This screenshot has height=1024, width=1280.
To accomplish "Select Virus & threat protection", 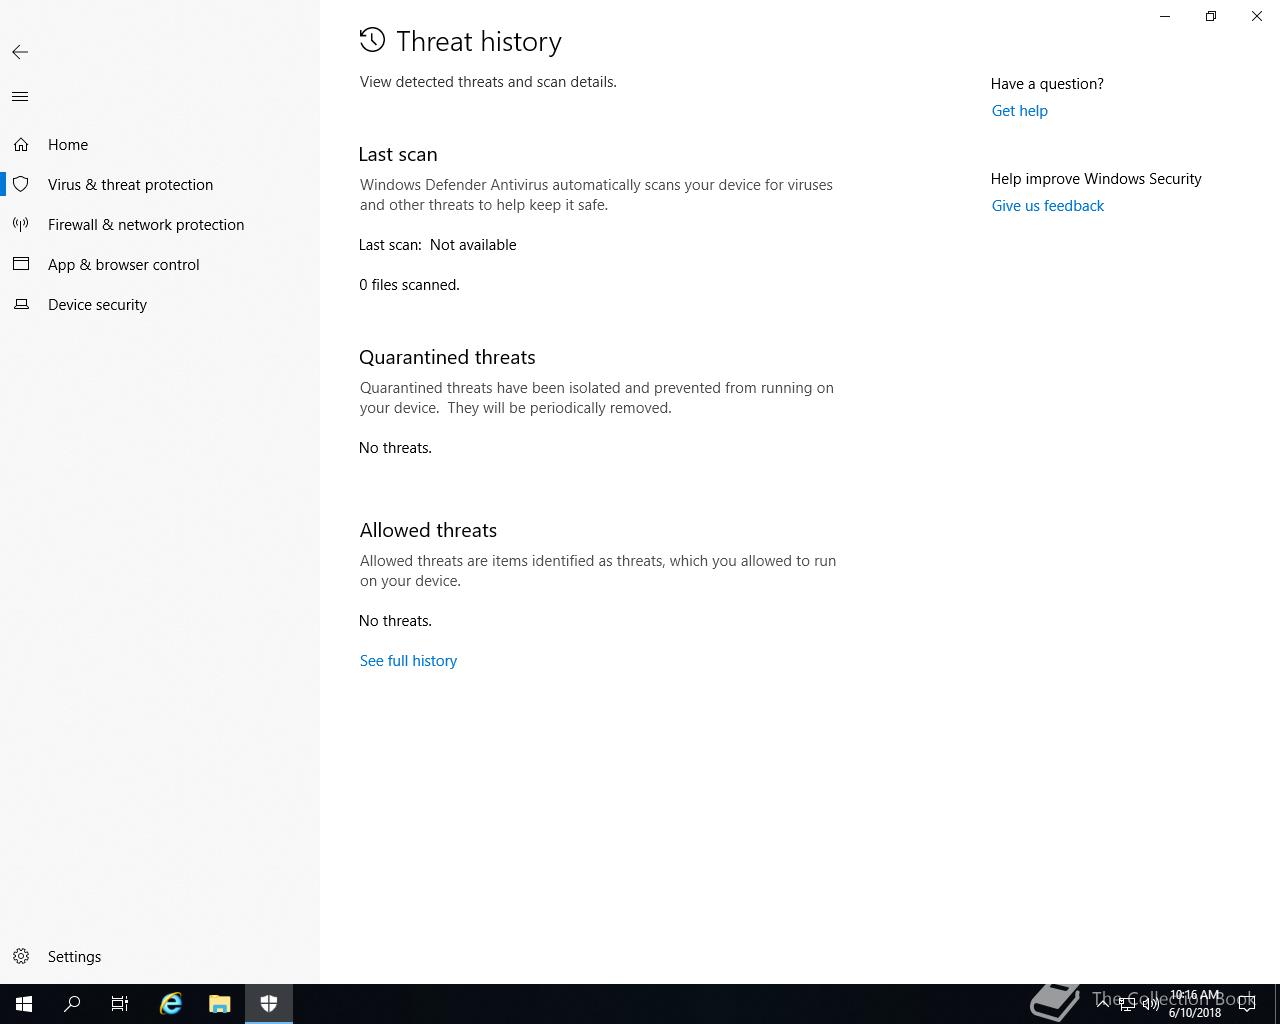I will click(131, 185).
